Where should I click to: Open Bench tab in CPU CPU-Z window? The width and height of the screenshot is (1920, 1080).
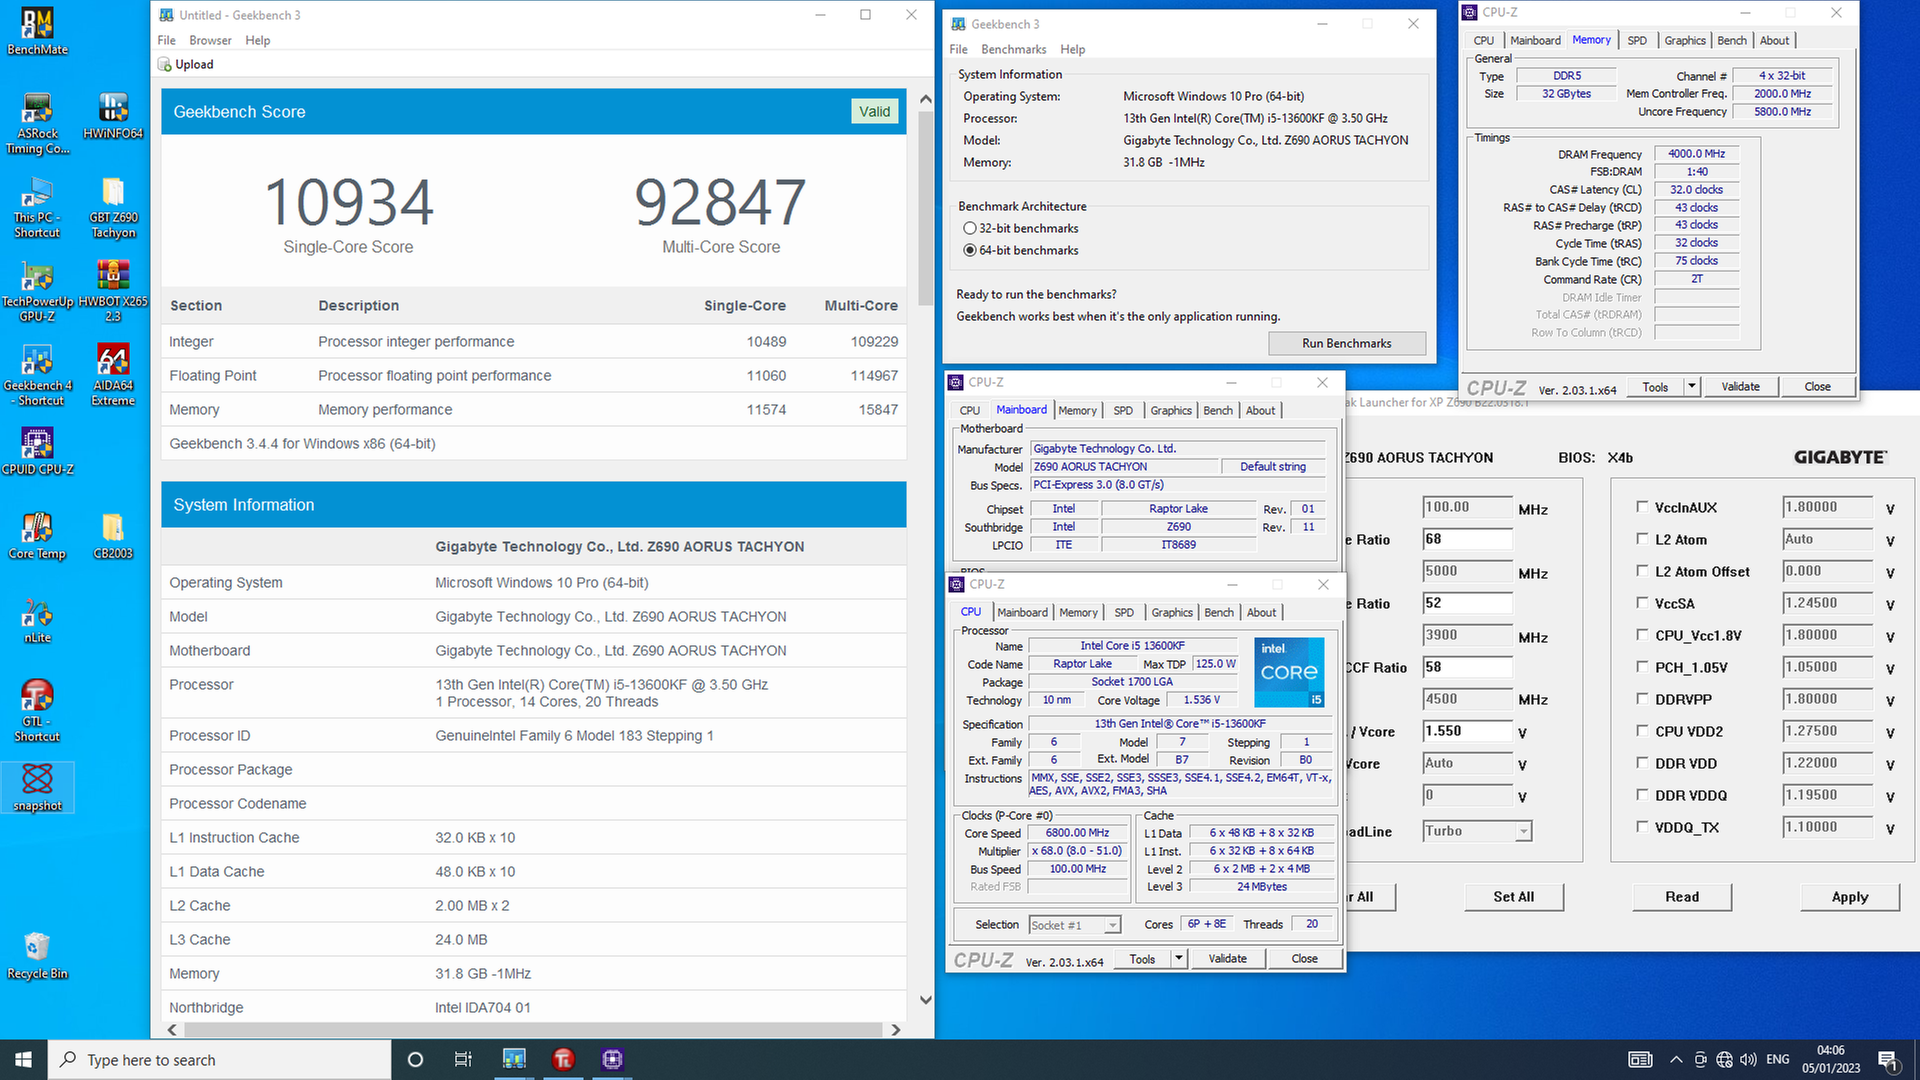click(x=1219, y=612)
